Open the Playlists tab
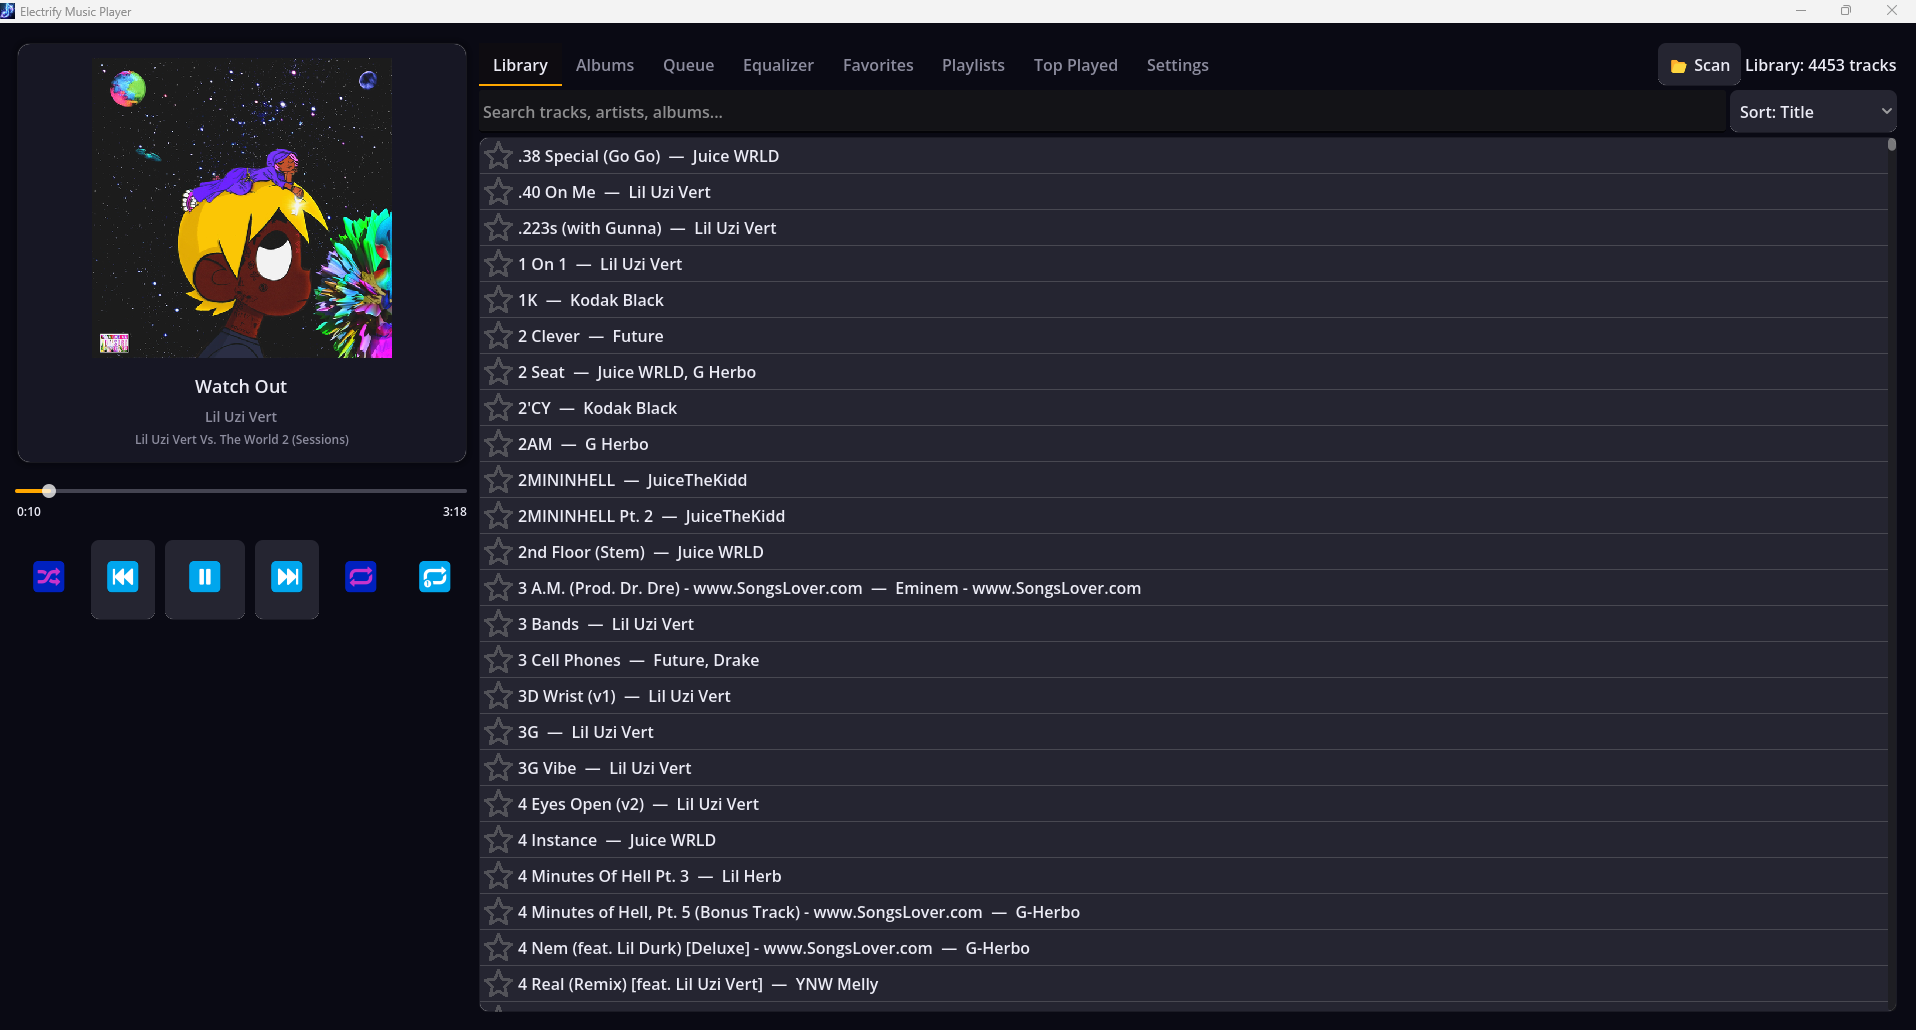1916x1030 pixels. 973,65
